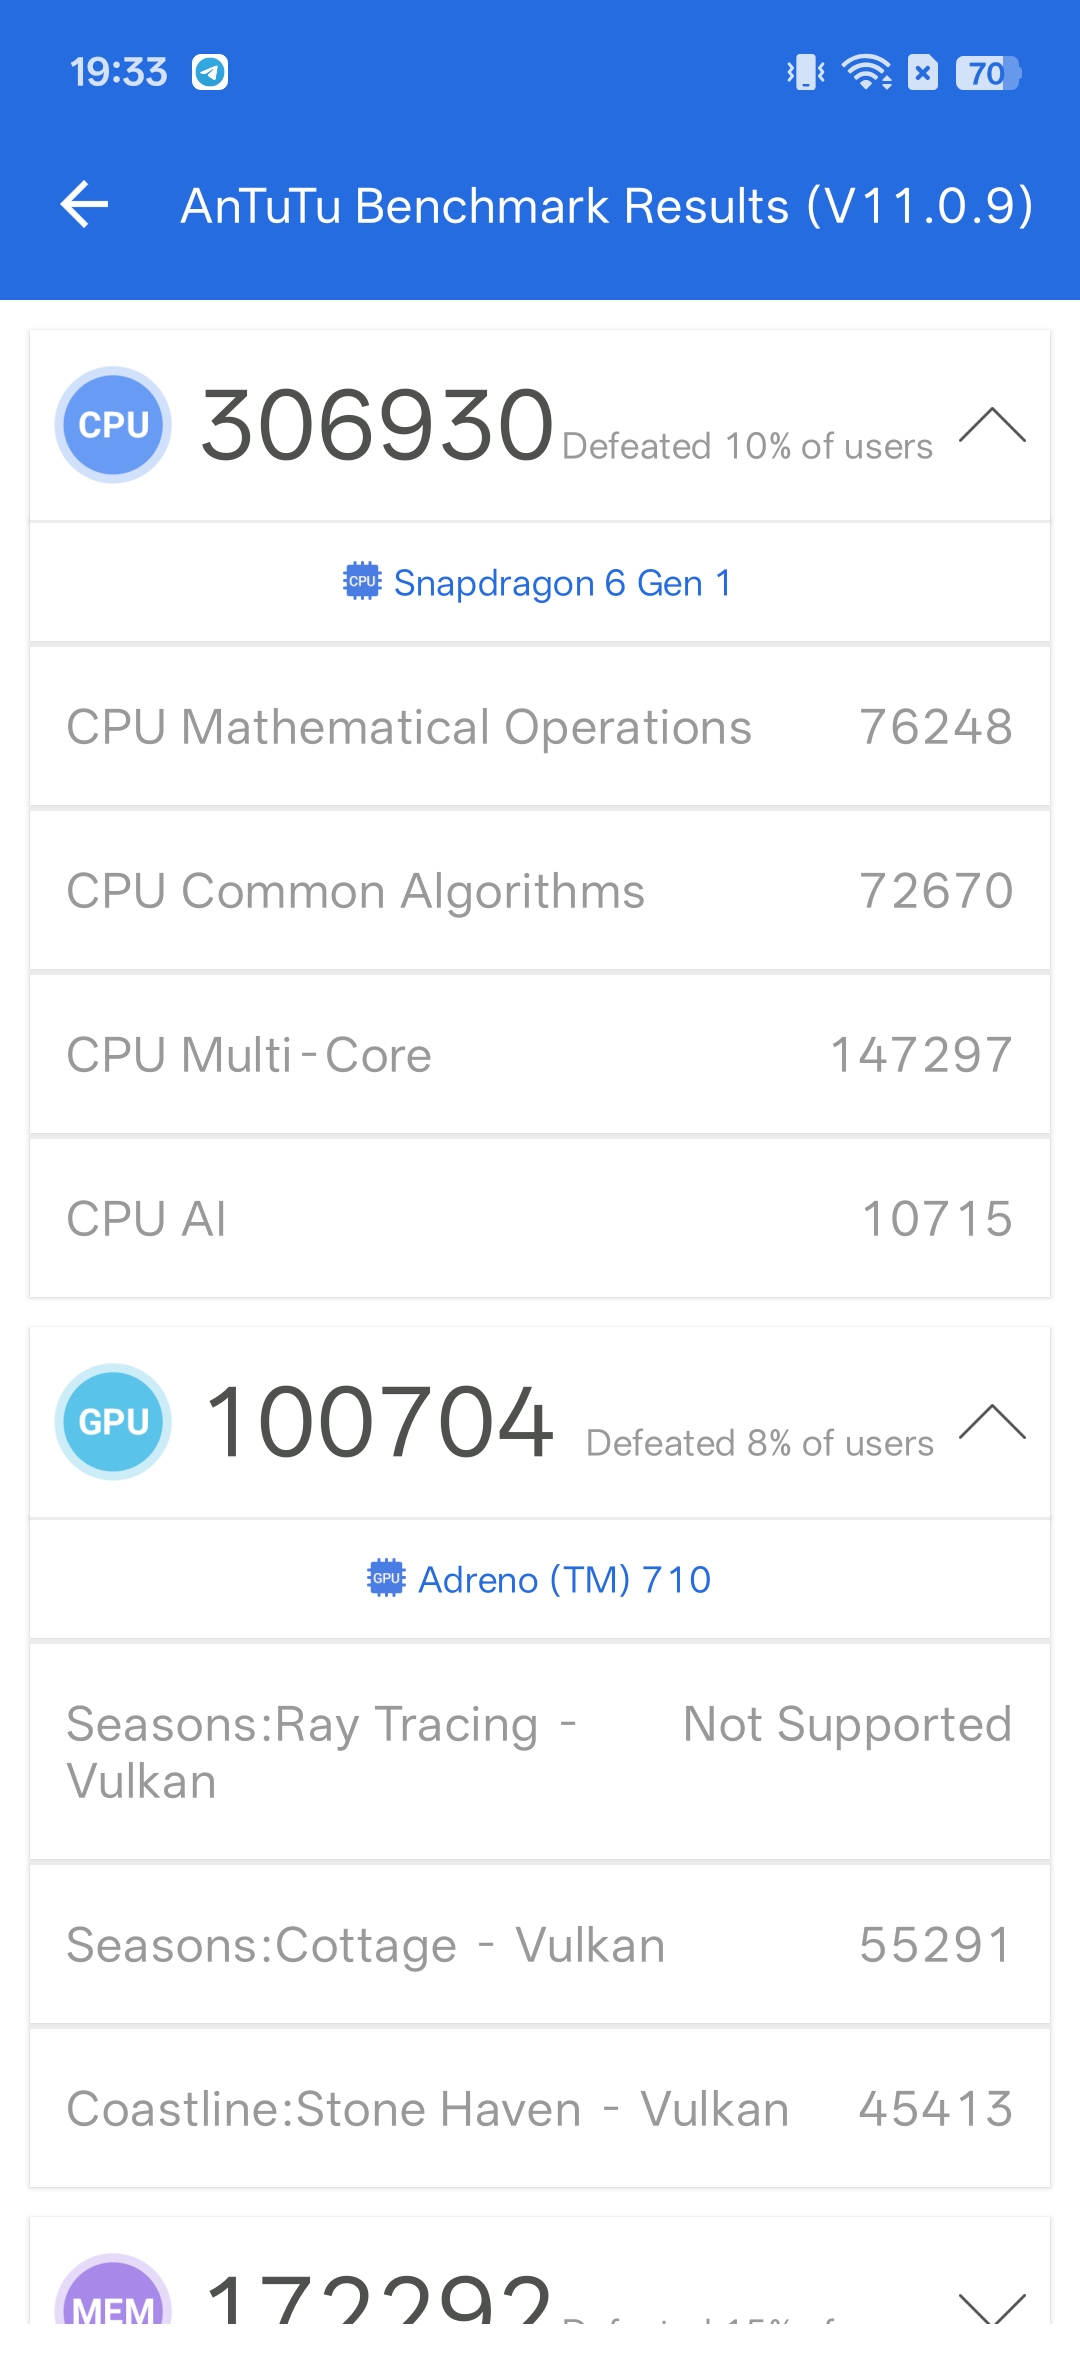This screenshot has width=1080, height=2372.
Task: Tap the blue CPU score badge
Action: [113, 425]
